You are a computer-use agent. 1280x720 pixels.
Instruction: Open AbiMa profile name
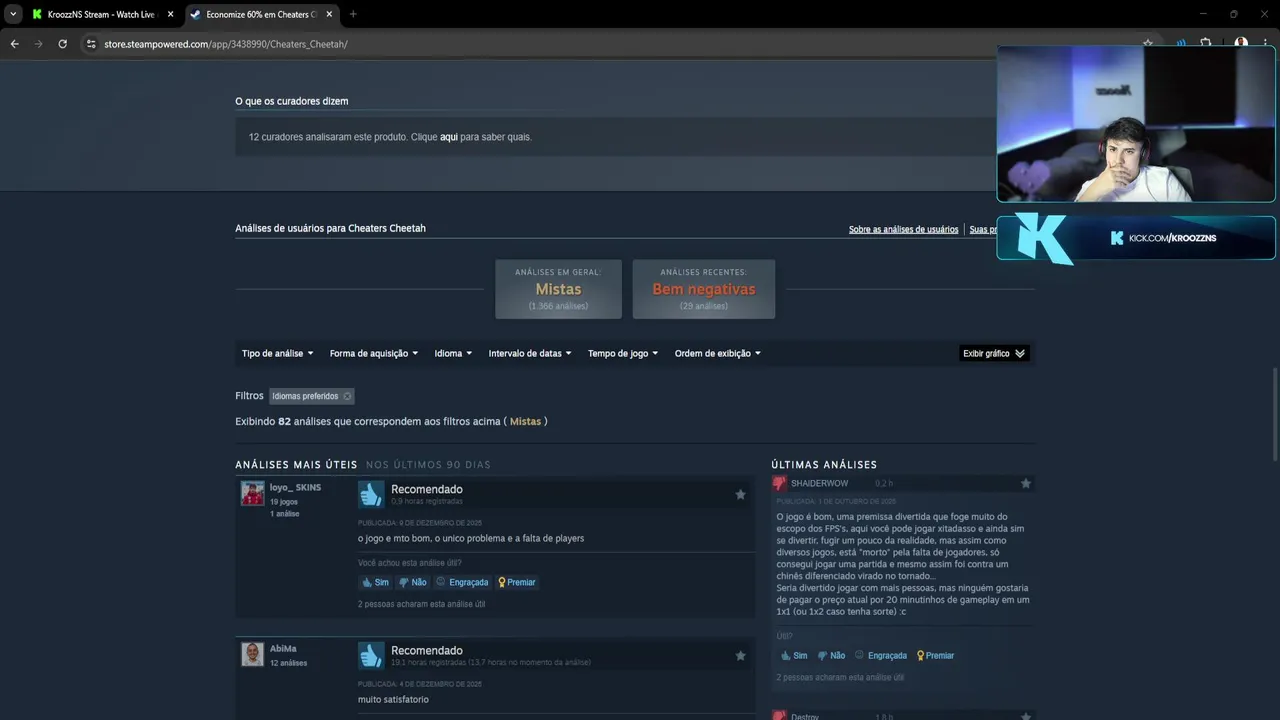pos(283,649)
